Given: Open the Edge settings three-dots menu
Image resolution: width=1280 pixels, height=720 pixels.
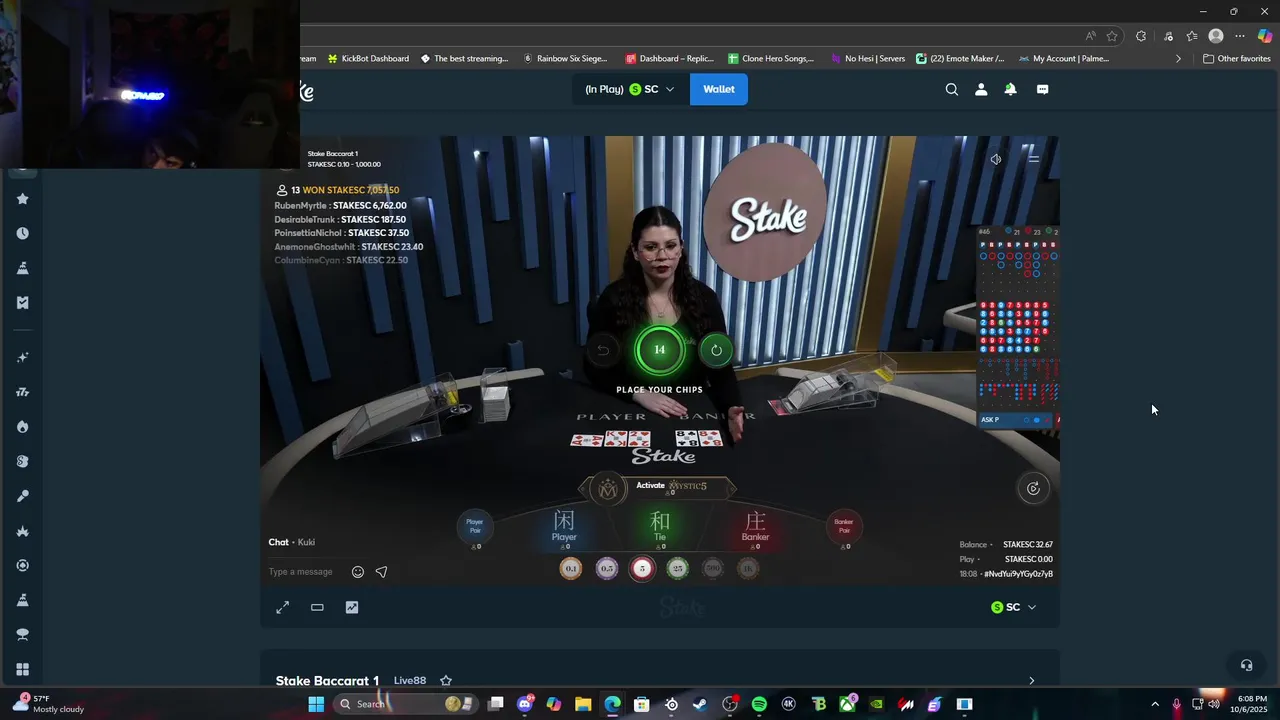Looking at the screenshot, I should coord(1240,36).
